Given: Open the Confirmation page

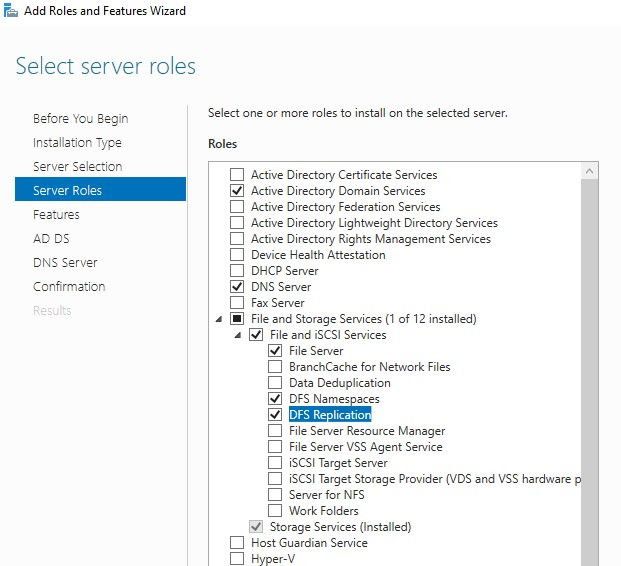Looking at the screenshot, I should tap(69, 286).
